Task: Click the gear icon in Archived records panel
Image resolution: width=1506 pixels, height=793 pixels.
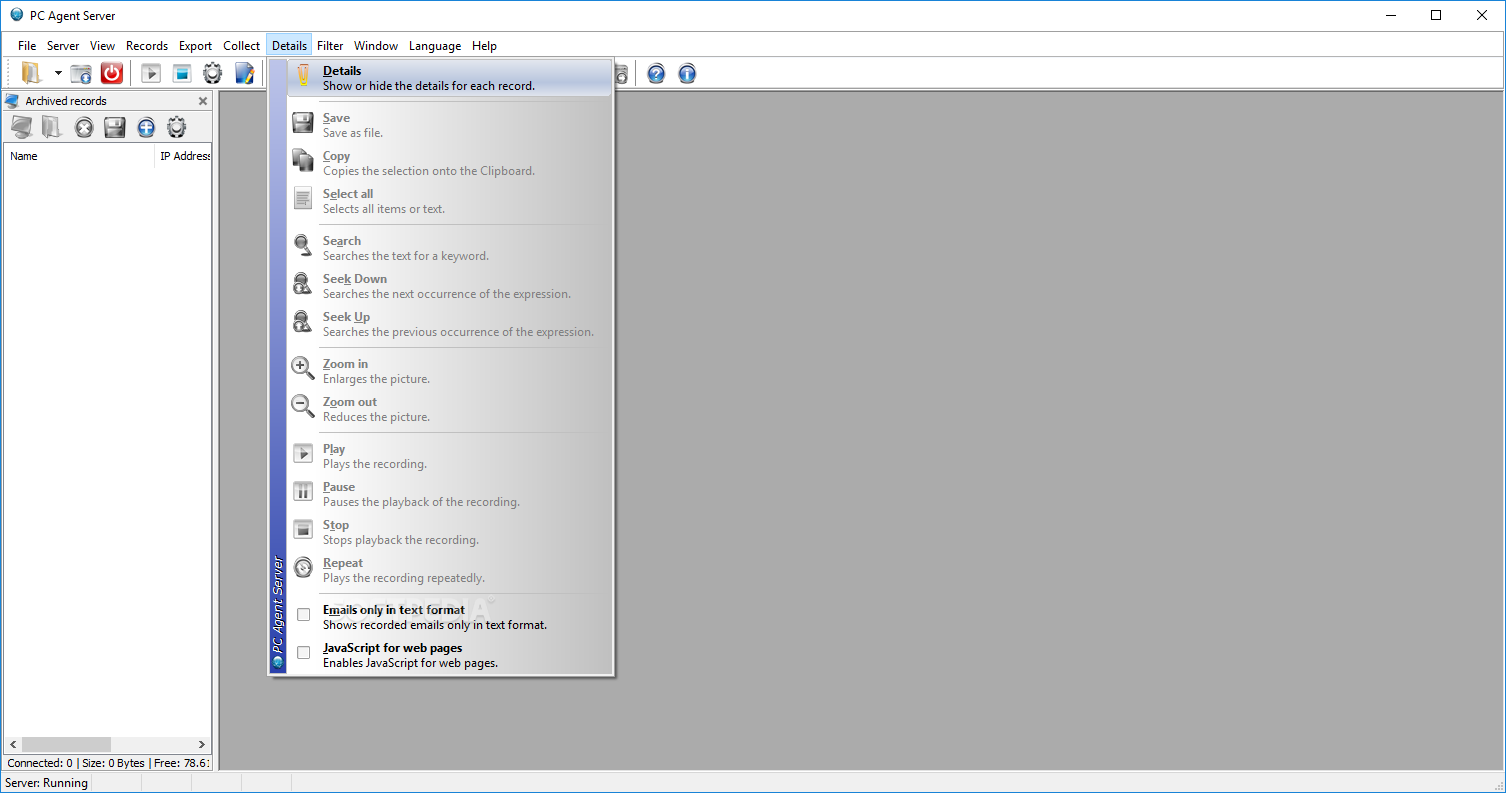Action: click(x=177, y=127)
